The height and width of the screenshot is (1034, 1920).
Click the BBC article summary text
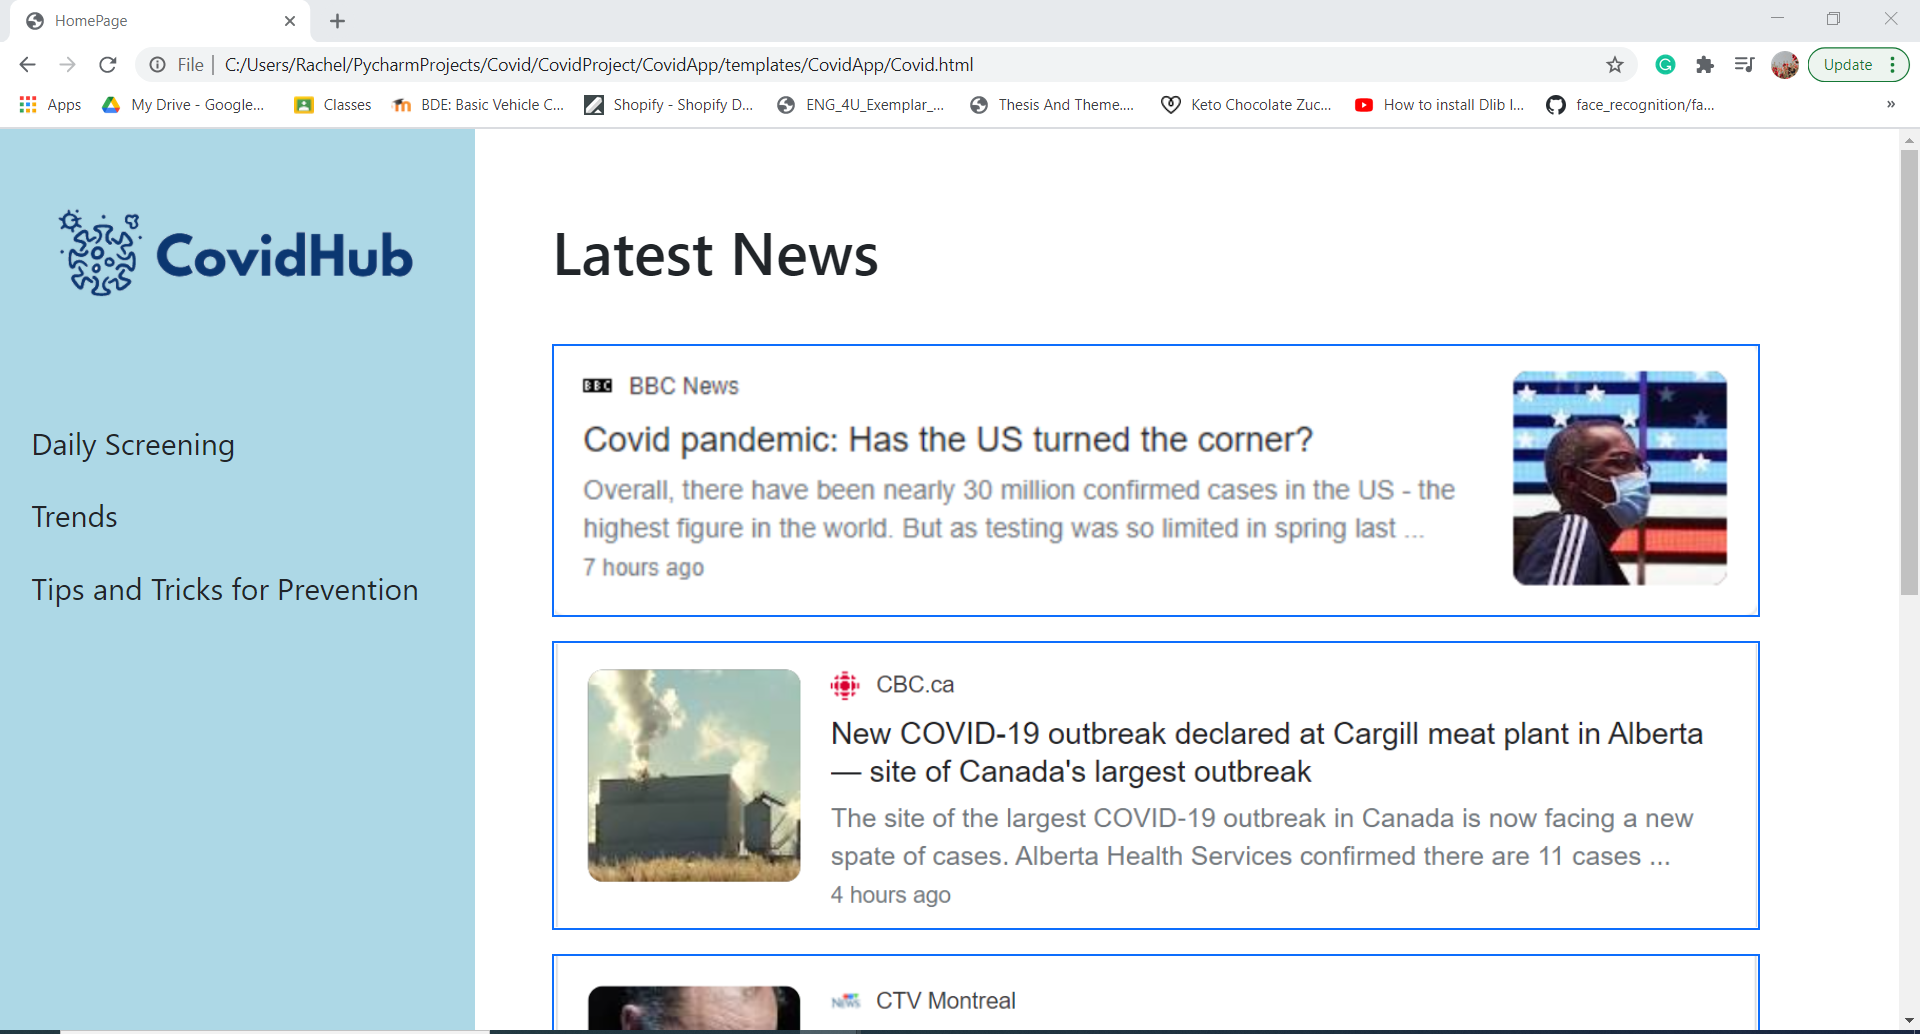pyautogui.click(x=1019, y=509)
